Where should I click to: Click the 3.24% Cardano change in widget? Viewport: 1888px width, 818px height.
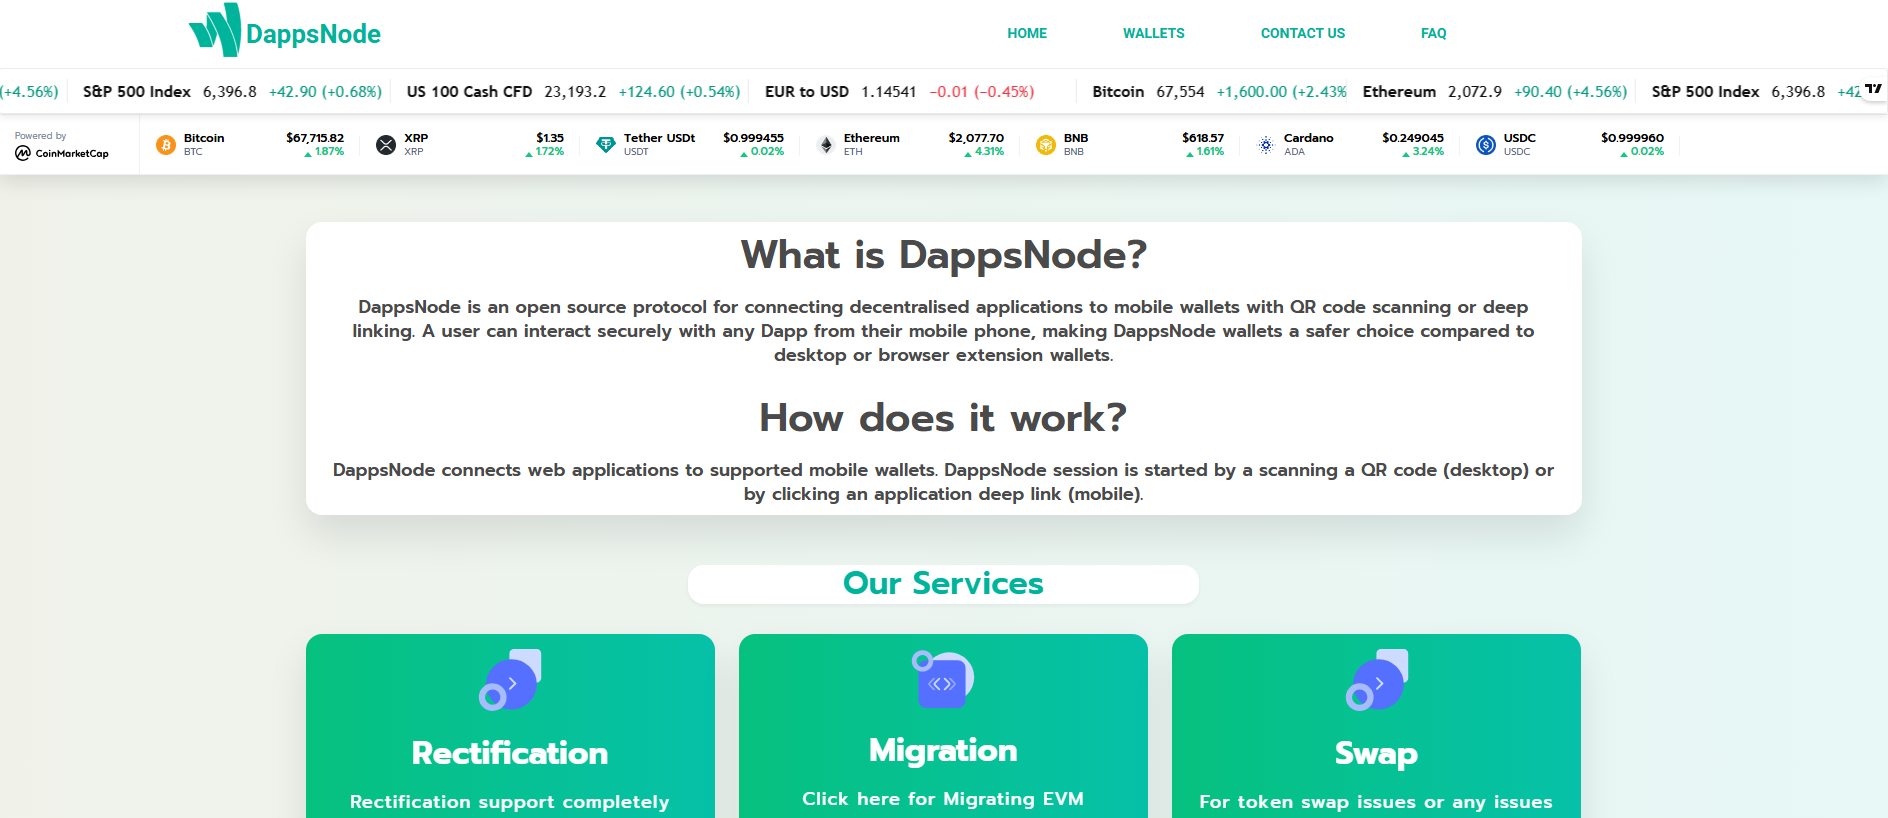1424,152
